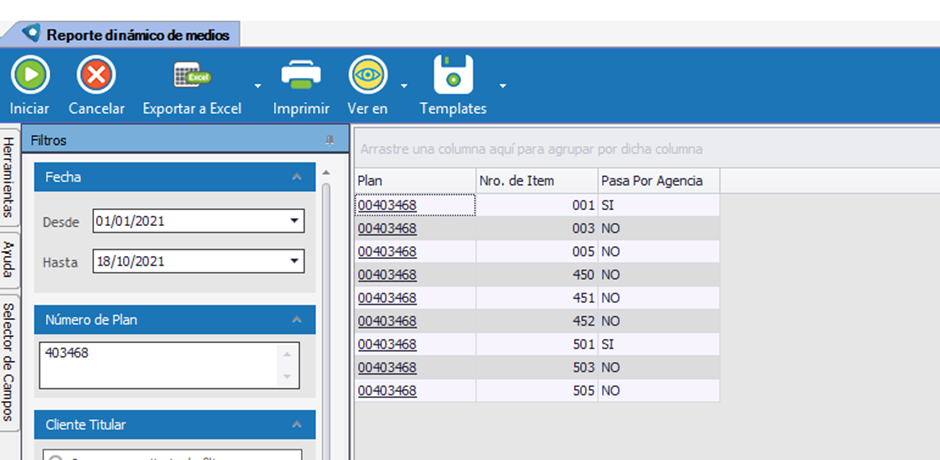Pin the Filtros panel with pushpin icon
The height and width of the screenshot is (460, 940).
[330, 141]
